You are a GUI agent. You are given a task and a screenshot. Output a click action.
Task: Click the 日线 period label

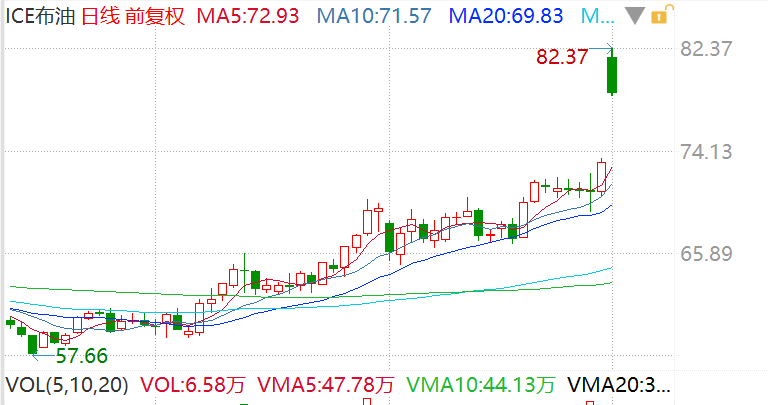coord(100,16)
